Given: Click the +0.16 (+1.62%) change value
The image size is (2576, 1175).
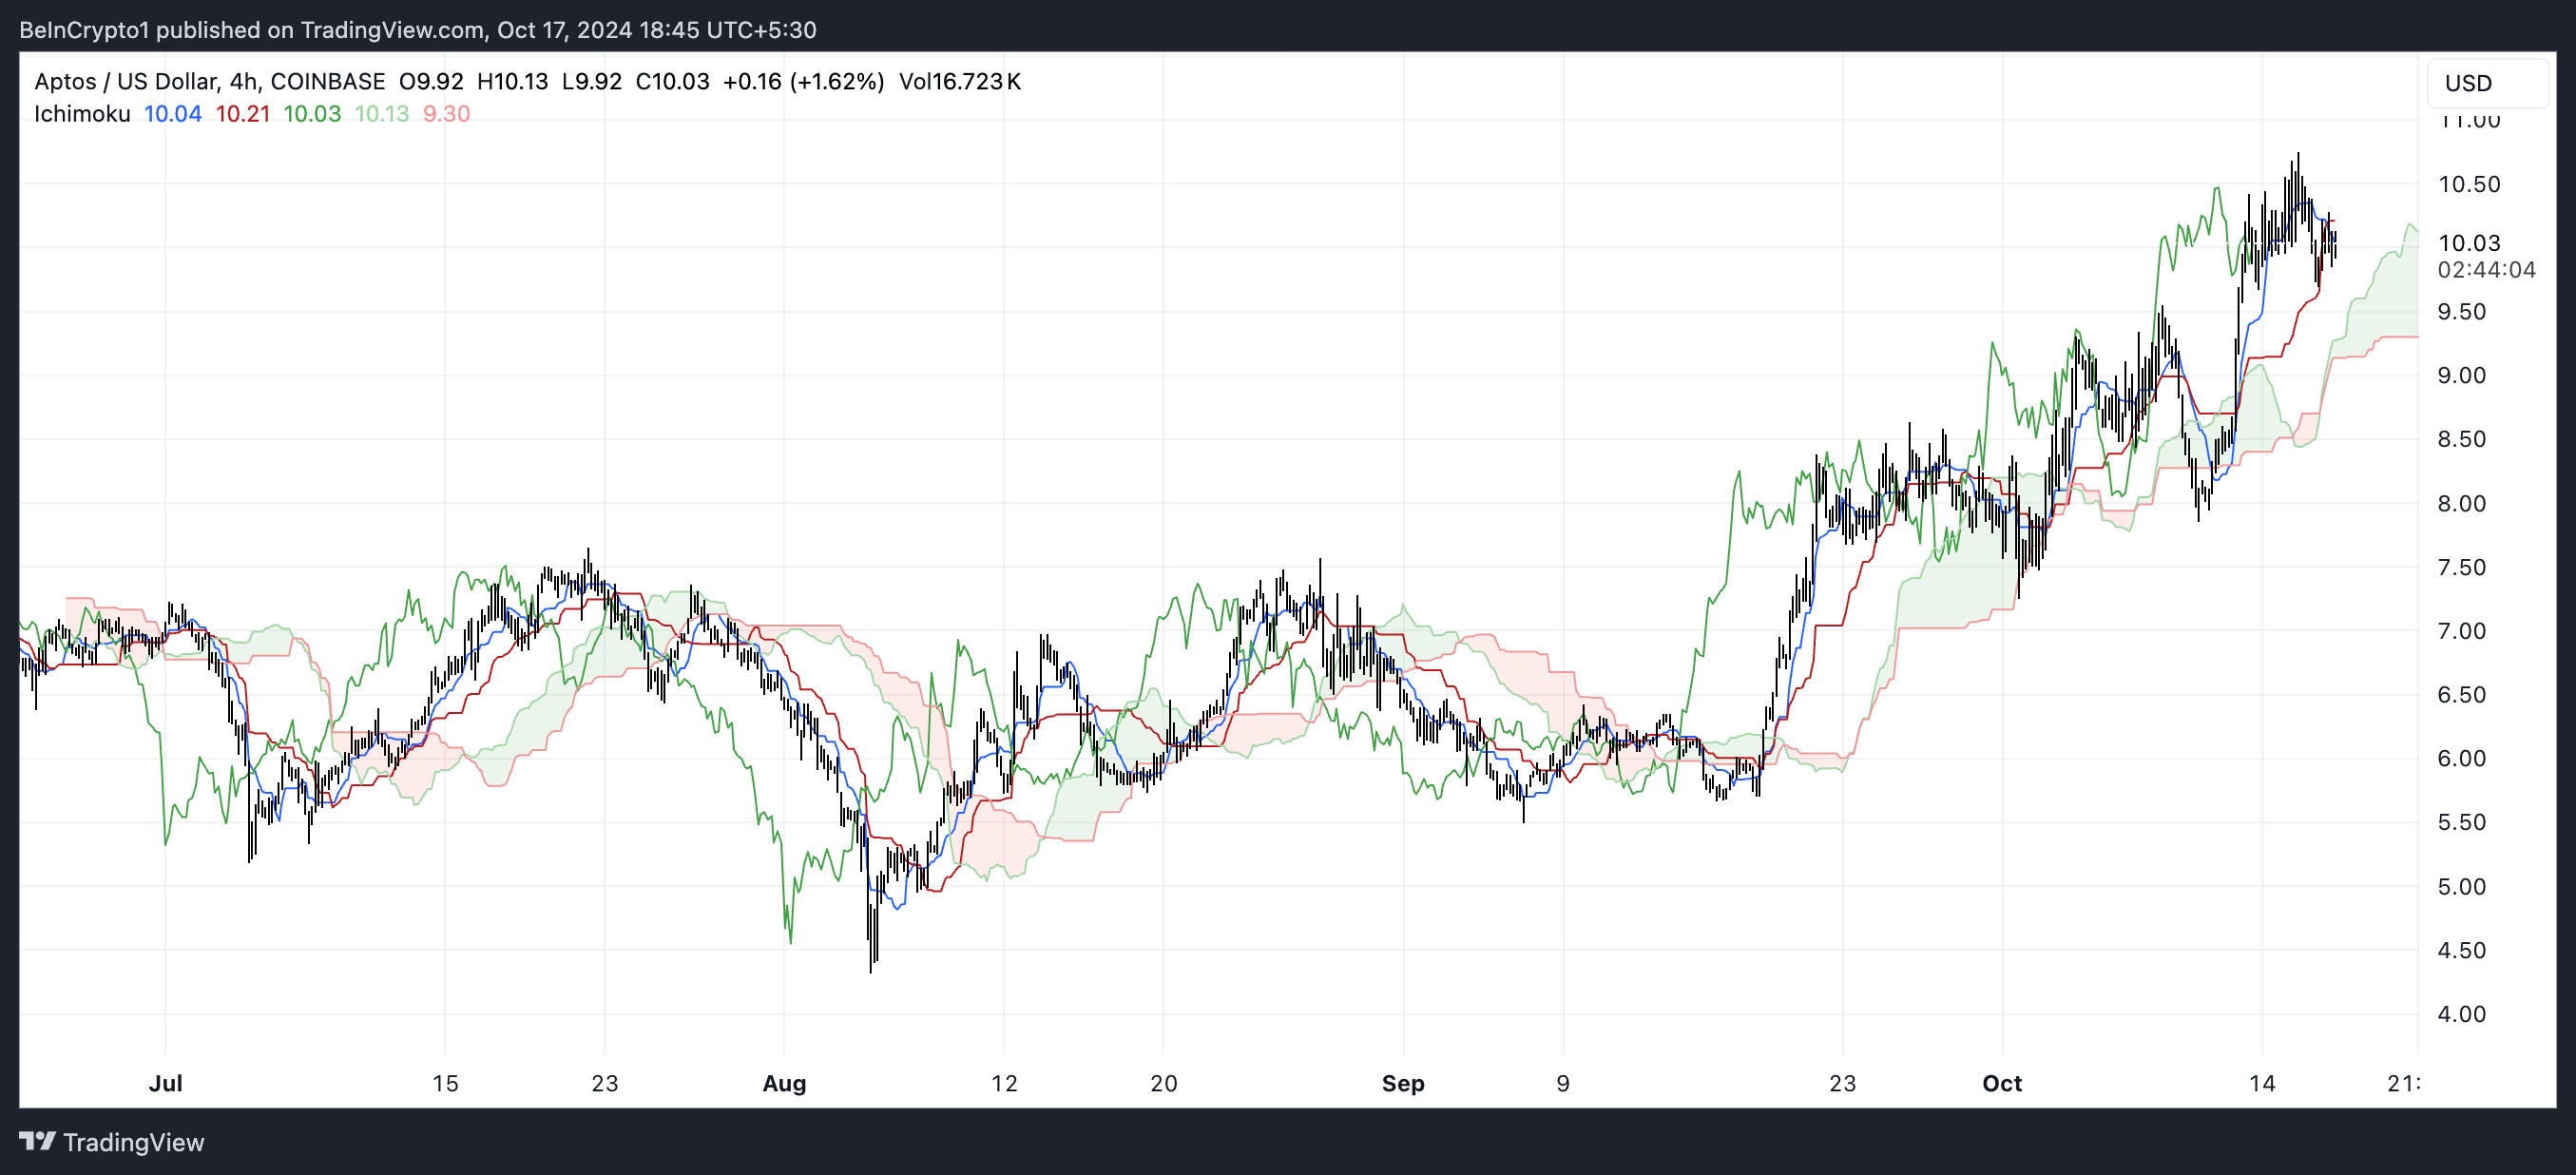Looking at the screenshot, I should click(x=803, y=81).
